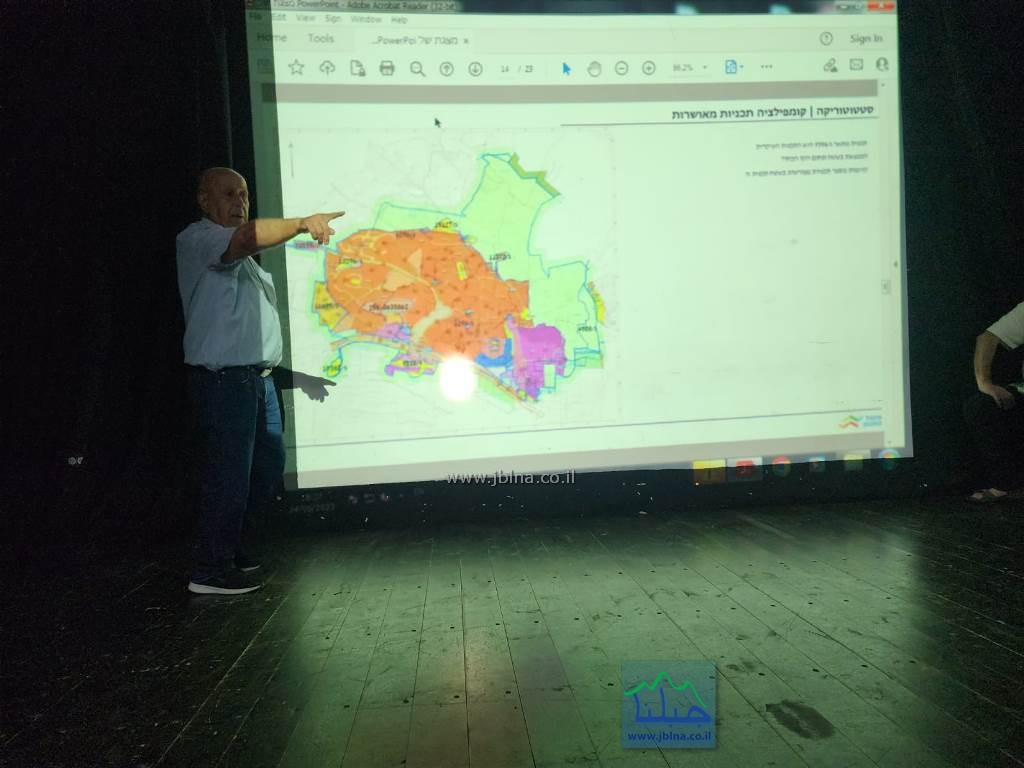Show more tools ellipsis menu
The image size is (1024, 768).
[x=766, y=67]
